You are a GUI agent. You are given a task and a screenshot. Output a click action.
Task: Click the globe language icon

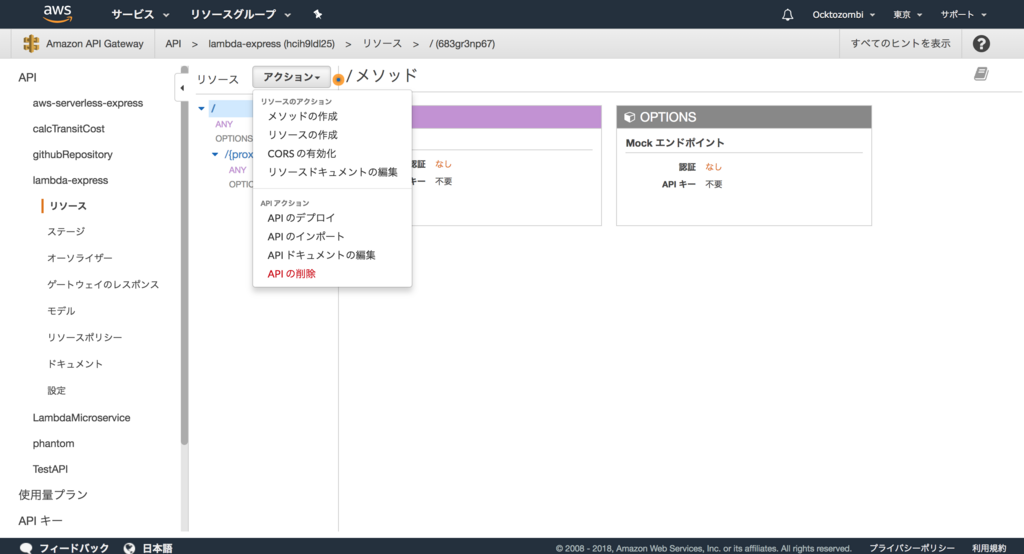[129, 547]
